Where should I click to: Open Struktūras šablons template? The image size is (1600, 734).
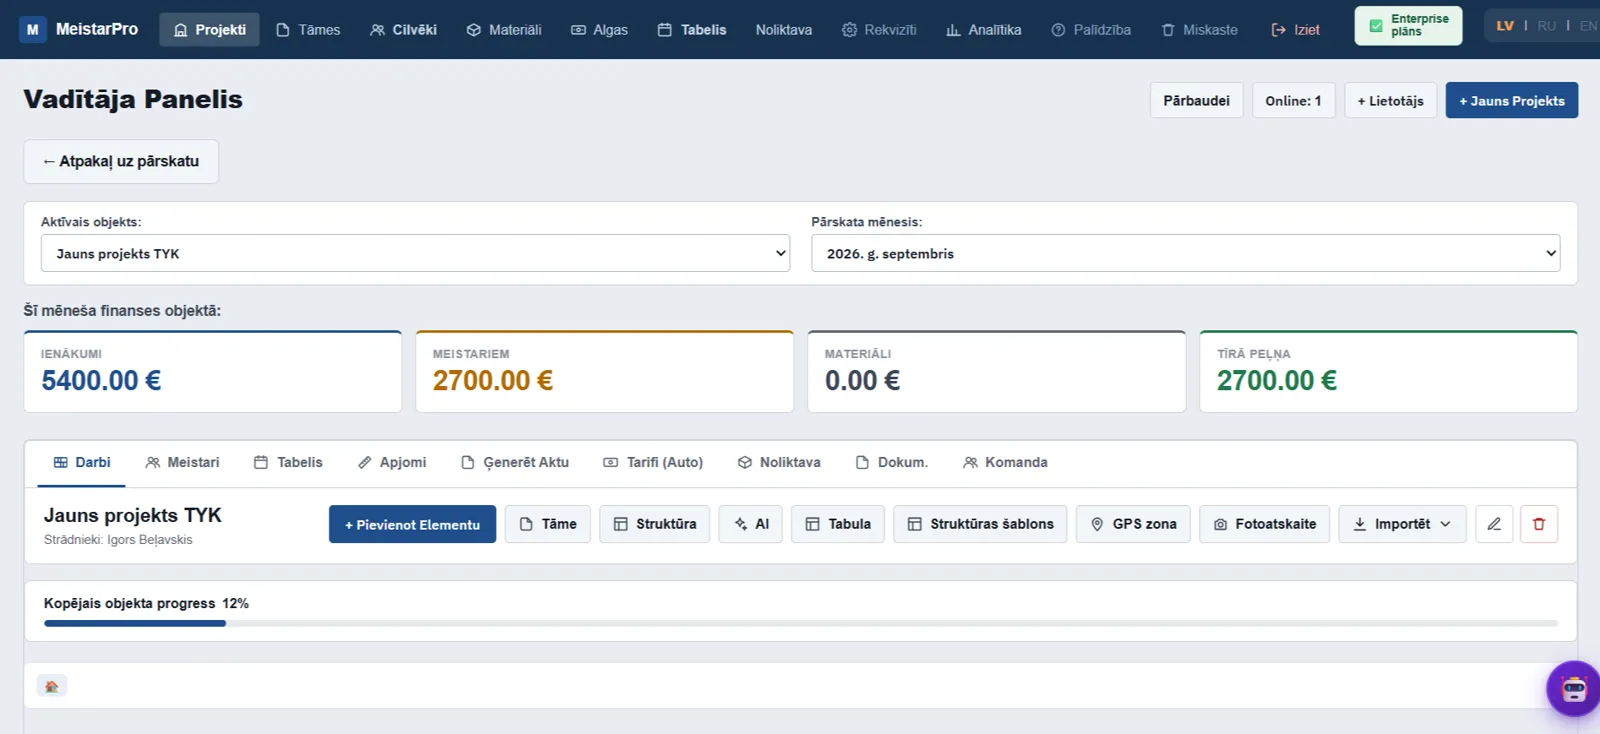point(981,524)
